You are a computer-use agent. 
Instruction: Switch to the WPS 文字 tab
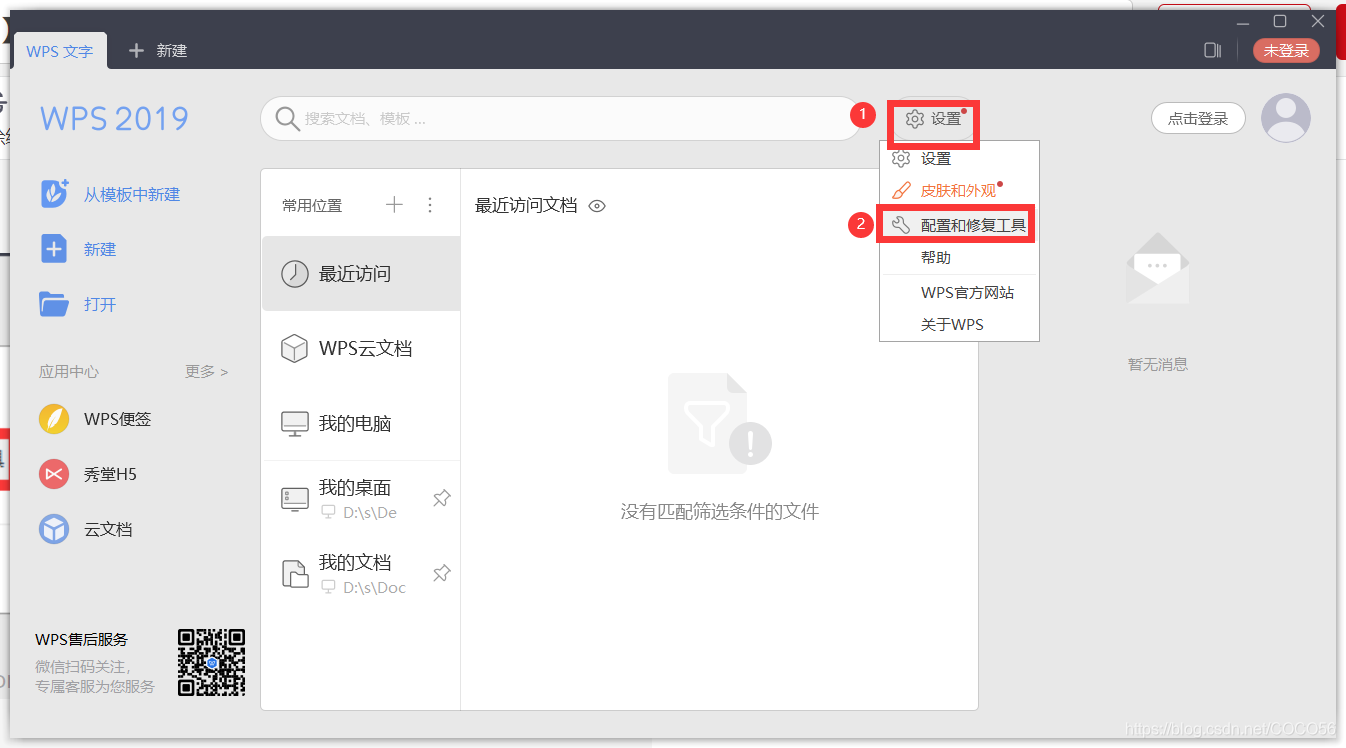[x=59, y=50]
